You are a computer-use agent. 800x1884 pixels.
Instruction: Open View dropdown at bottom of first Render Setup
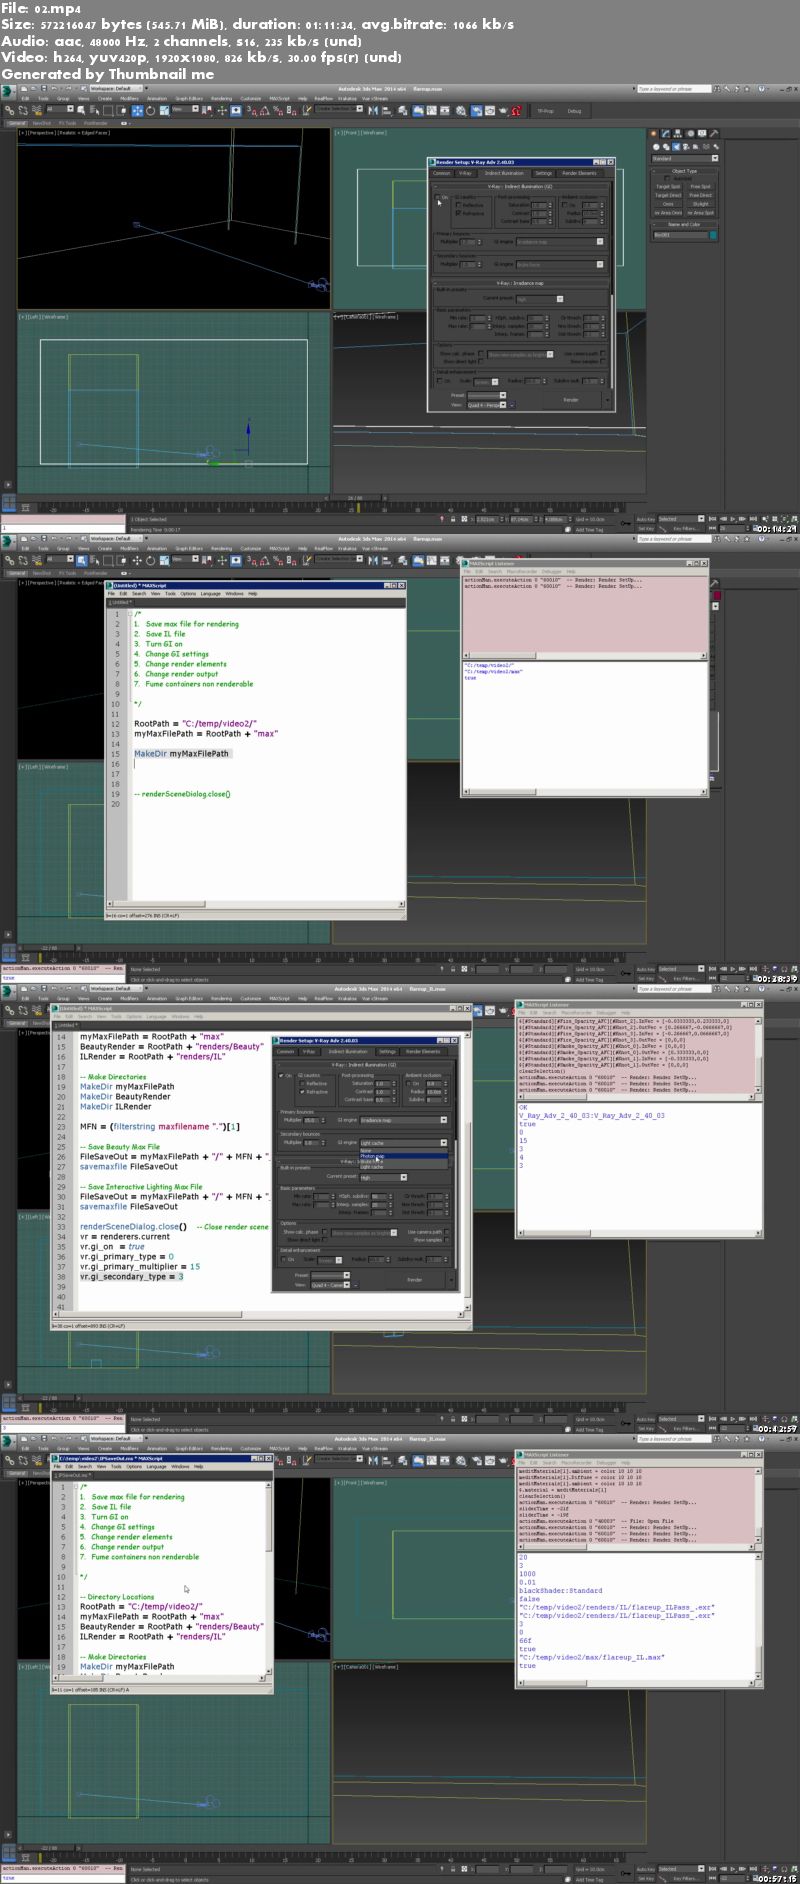click(487, 405)
